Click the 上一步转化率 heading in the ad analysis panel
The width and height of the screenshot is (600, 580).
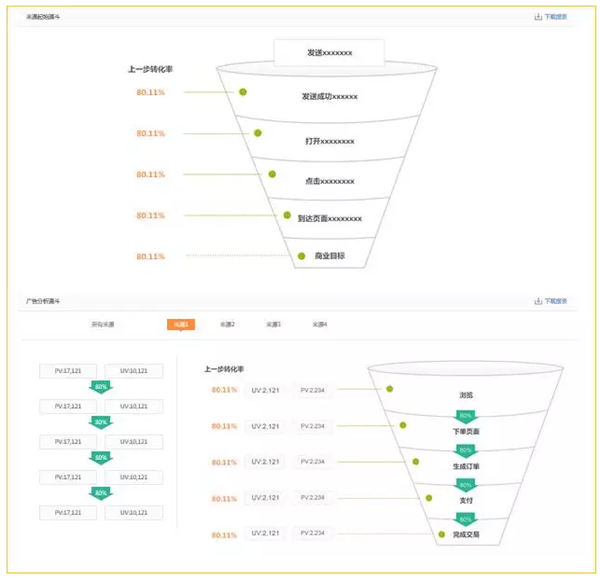tap(224, 369)
